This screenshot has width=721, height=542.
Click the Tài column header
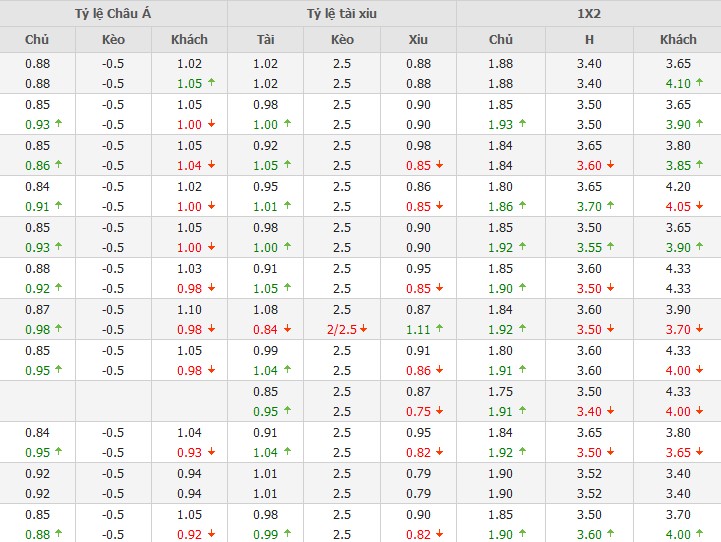point(265,40)
